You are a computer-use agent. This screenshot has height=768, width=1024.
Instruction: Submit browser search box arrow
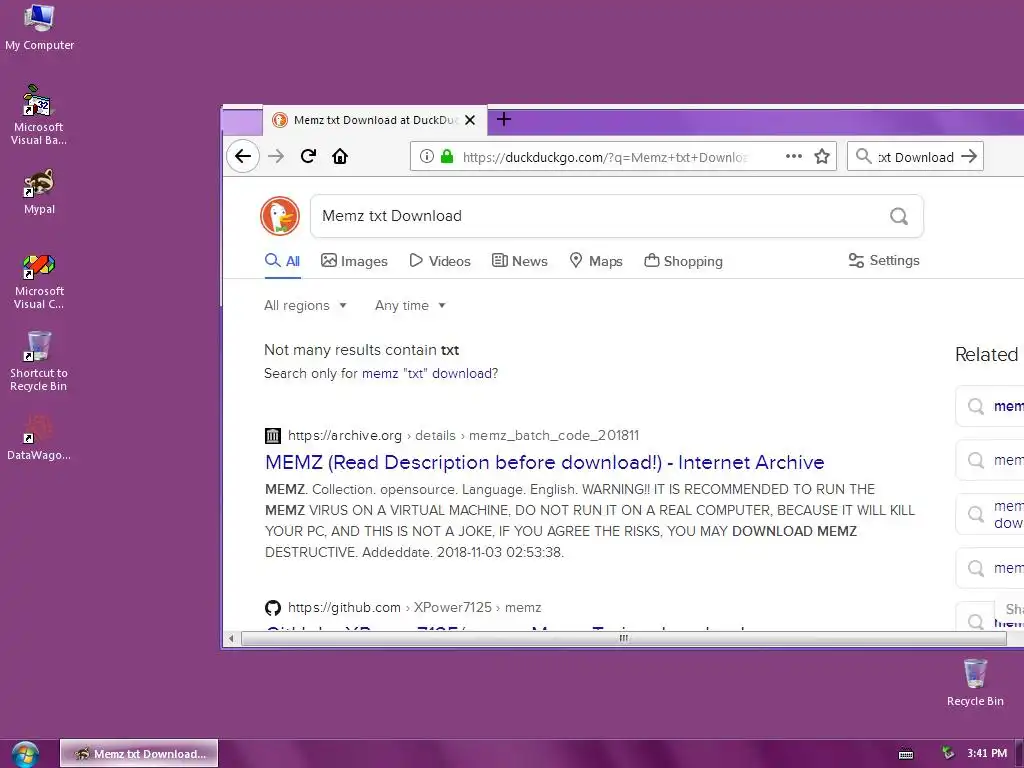[969, 156]
